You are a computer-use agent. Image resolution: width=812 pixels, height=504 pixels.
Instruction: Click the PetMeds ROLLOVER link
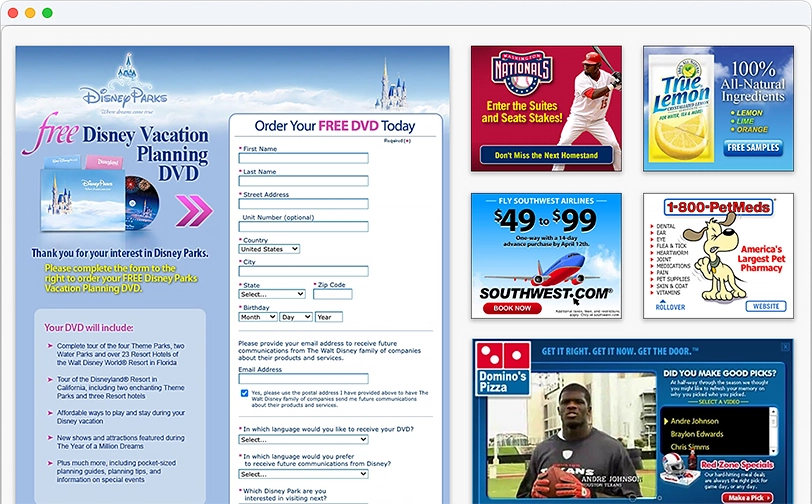click(x=670, y=307)
